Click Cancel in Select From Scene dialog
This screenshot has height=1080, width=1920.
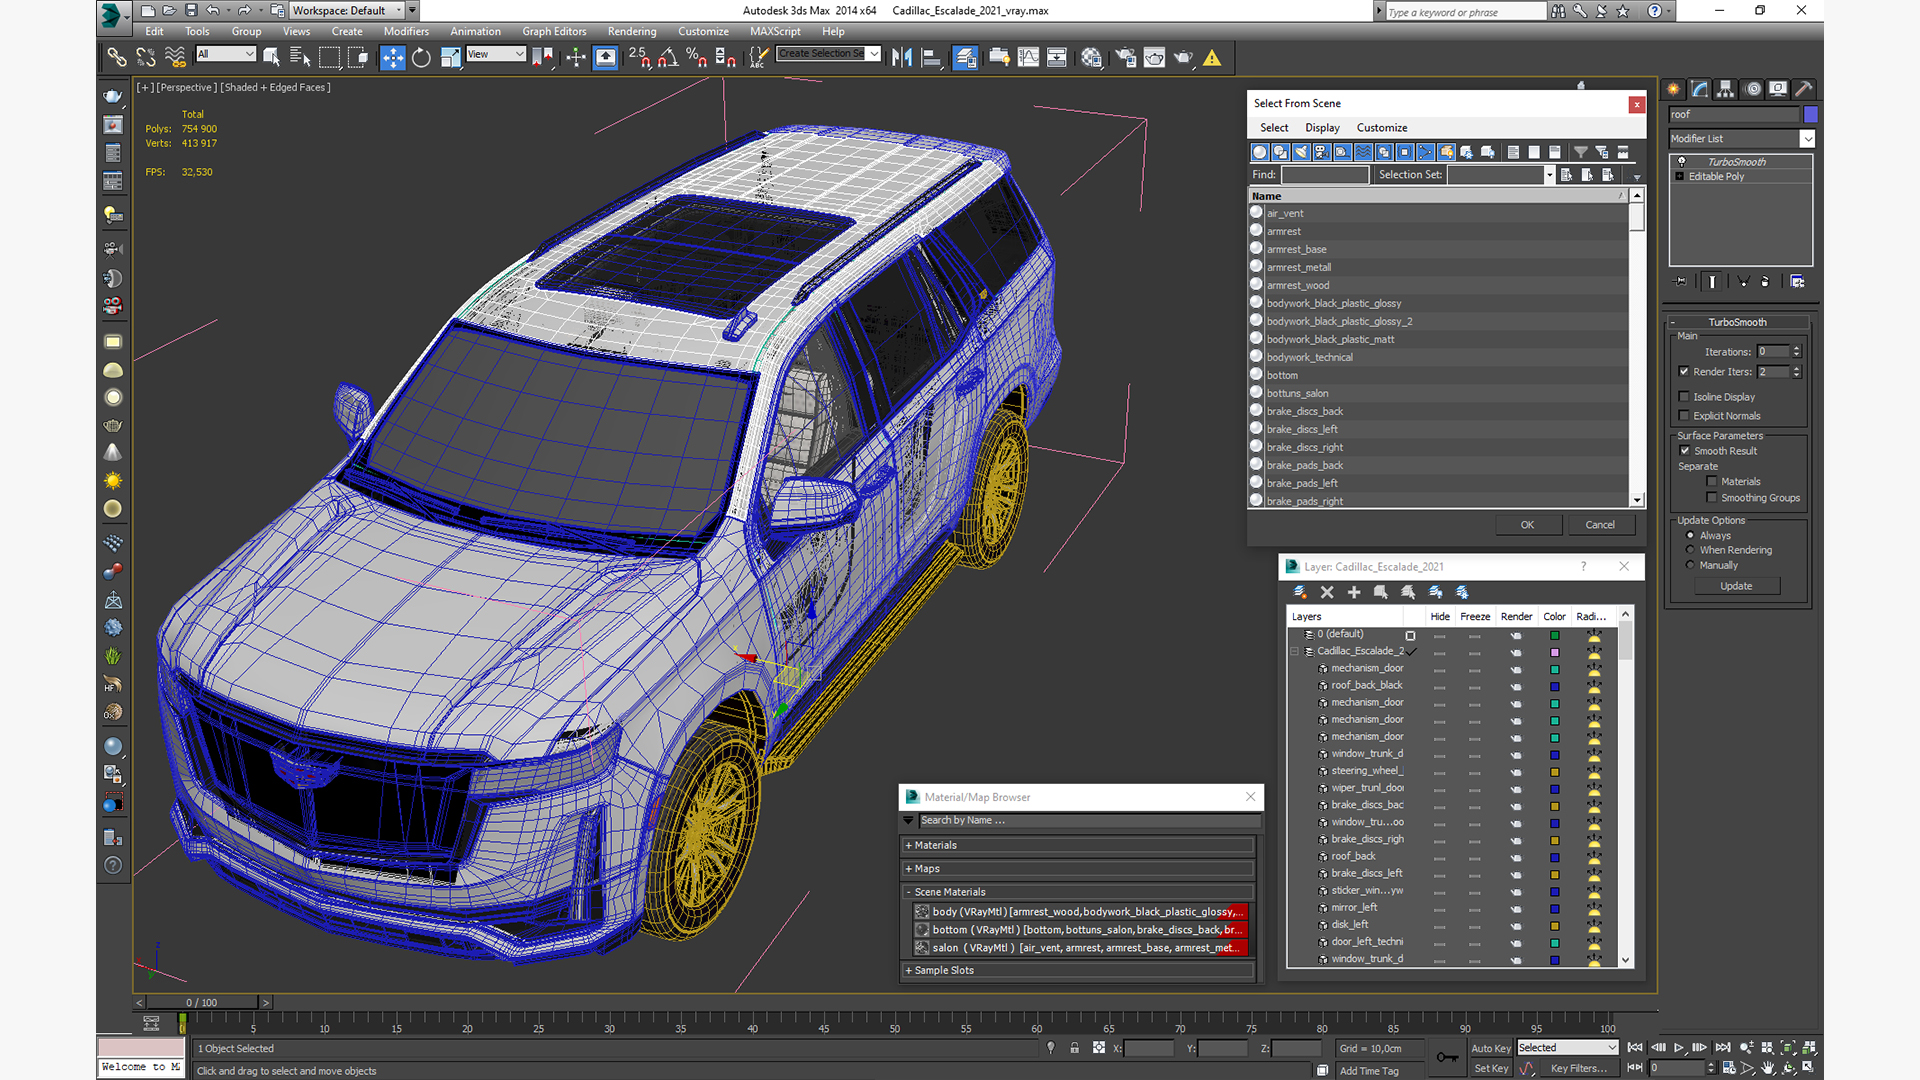click(x=1600, y=525)
